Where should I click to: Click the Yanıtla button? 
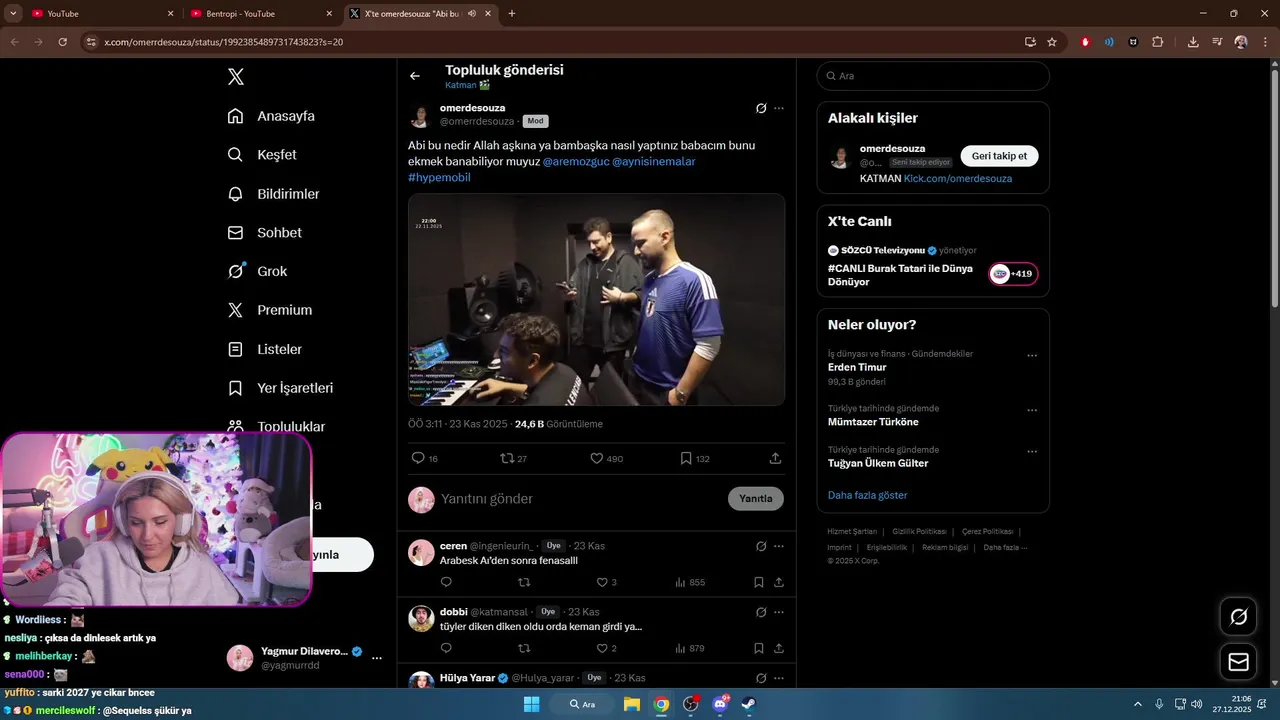(x=756, y=499)
